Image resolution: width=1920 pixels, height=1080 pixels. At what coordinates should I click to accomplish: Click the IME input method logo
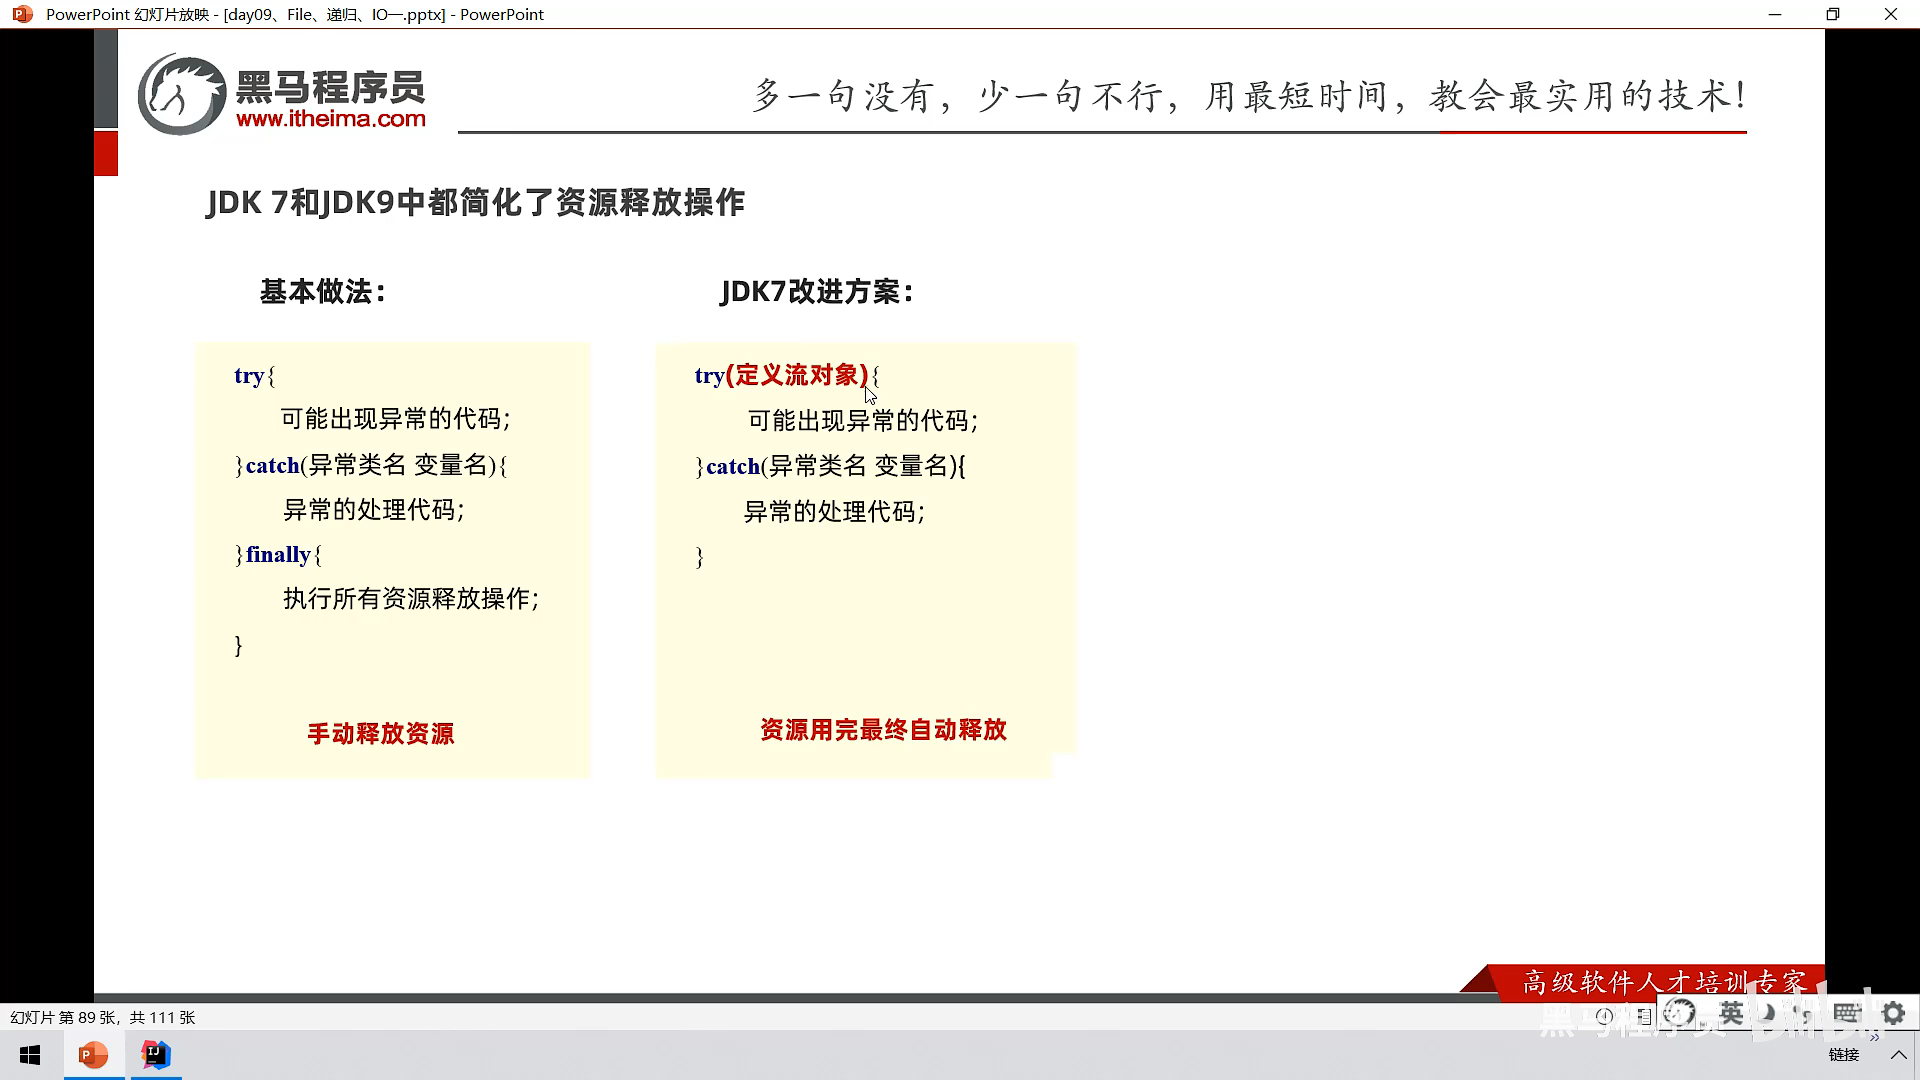coord(1679,1013)
